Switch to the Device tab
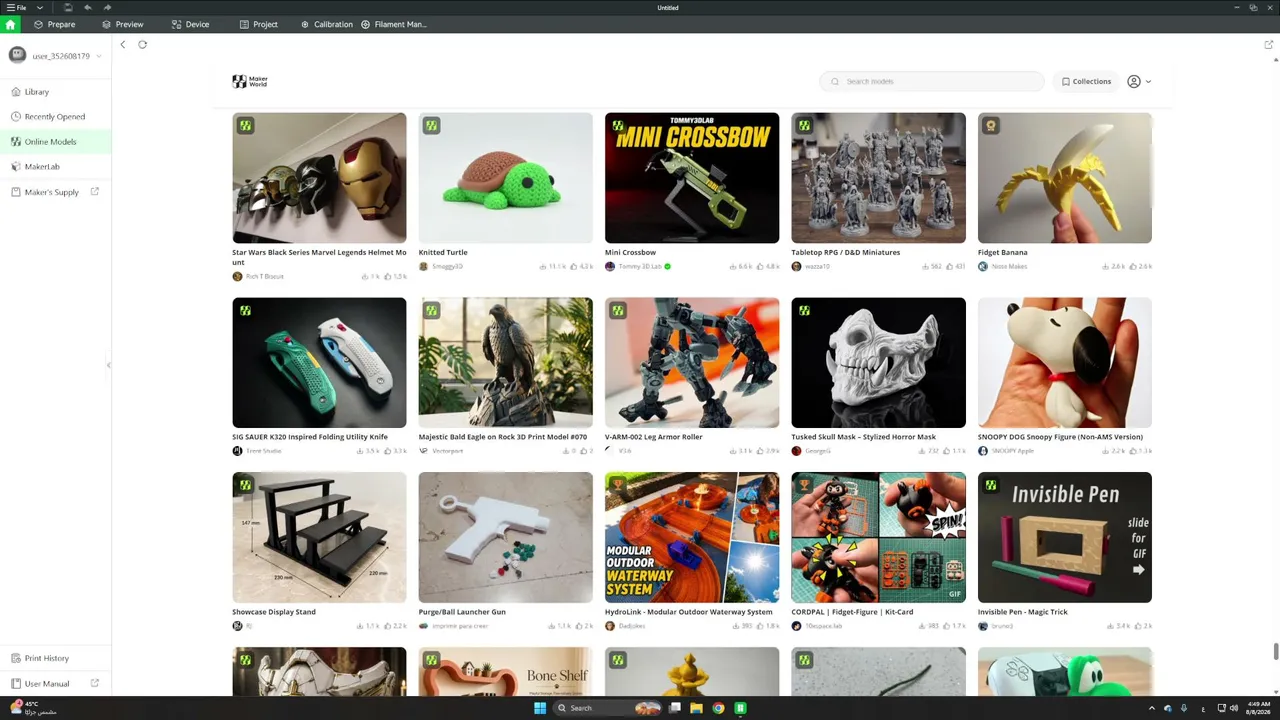This screenshot has height=720, width=1280. click(190, 24)
